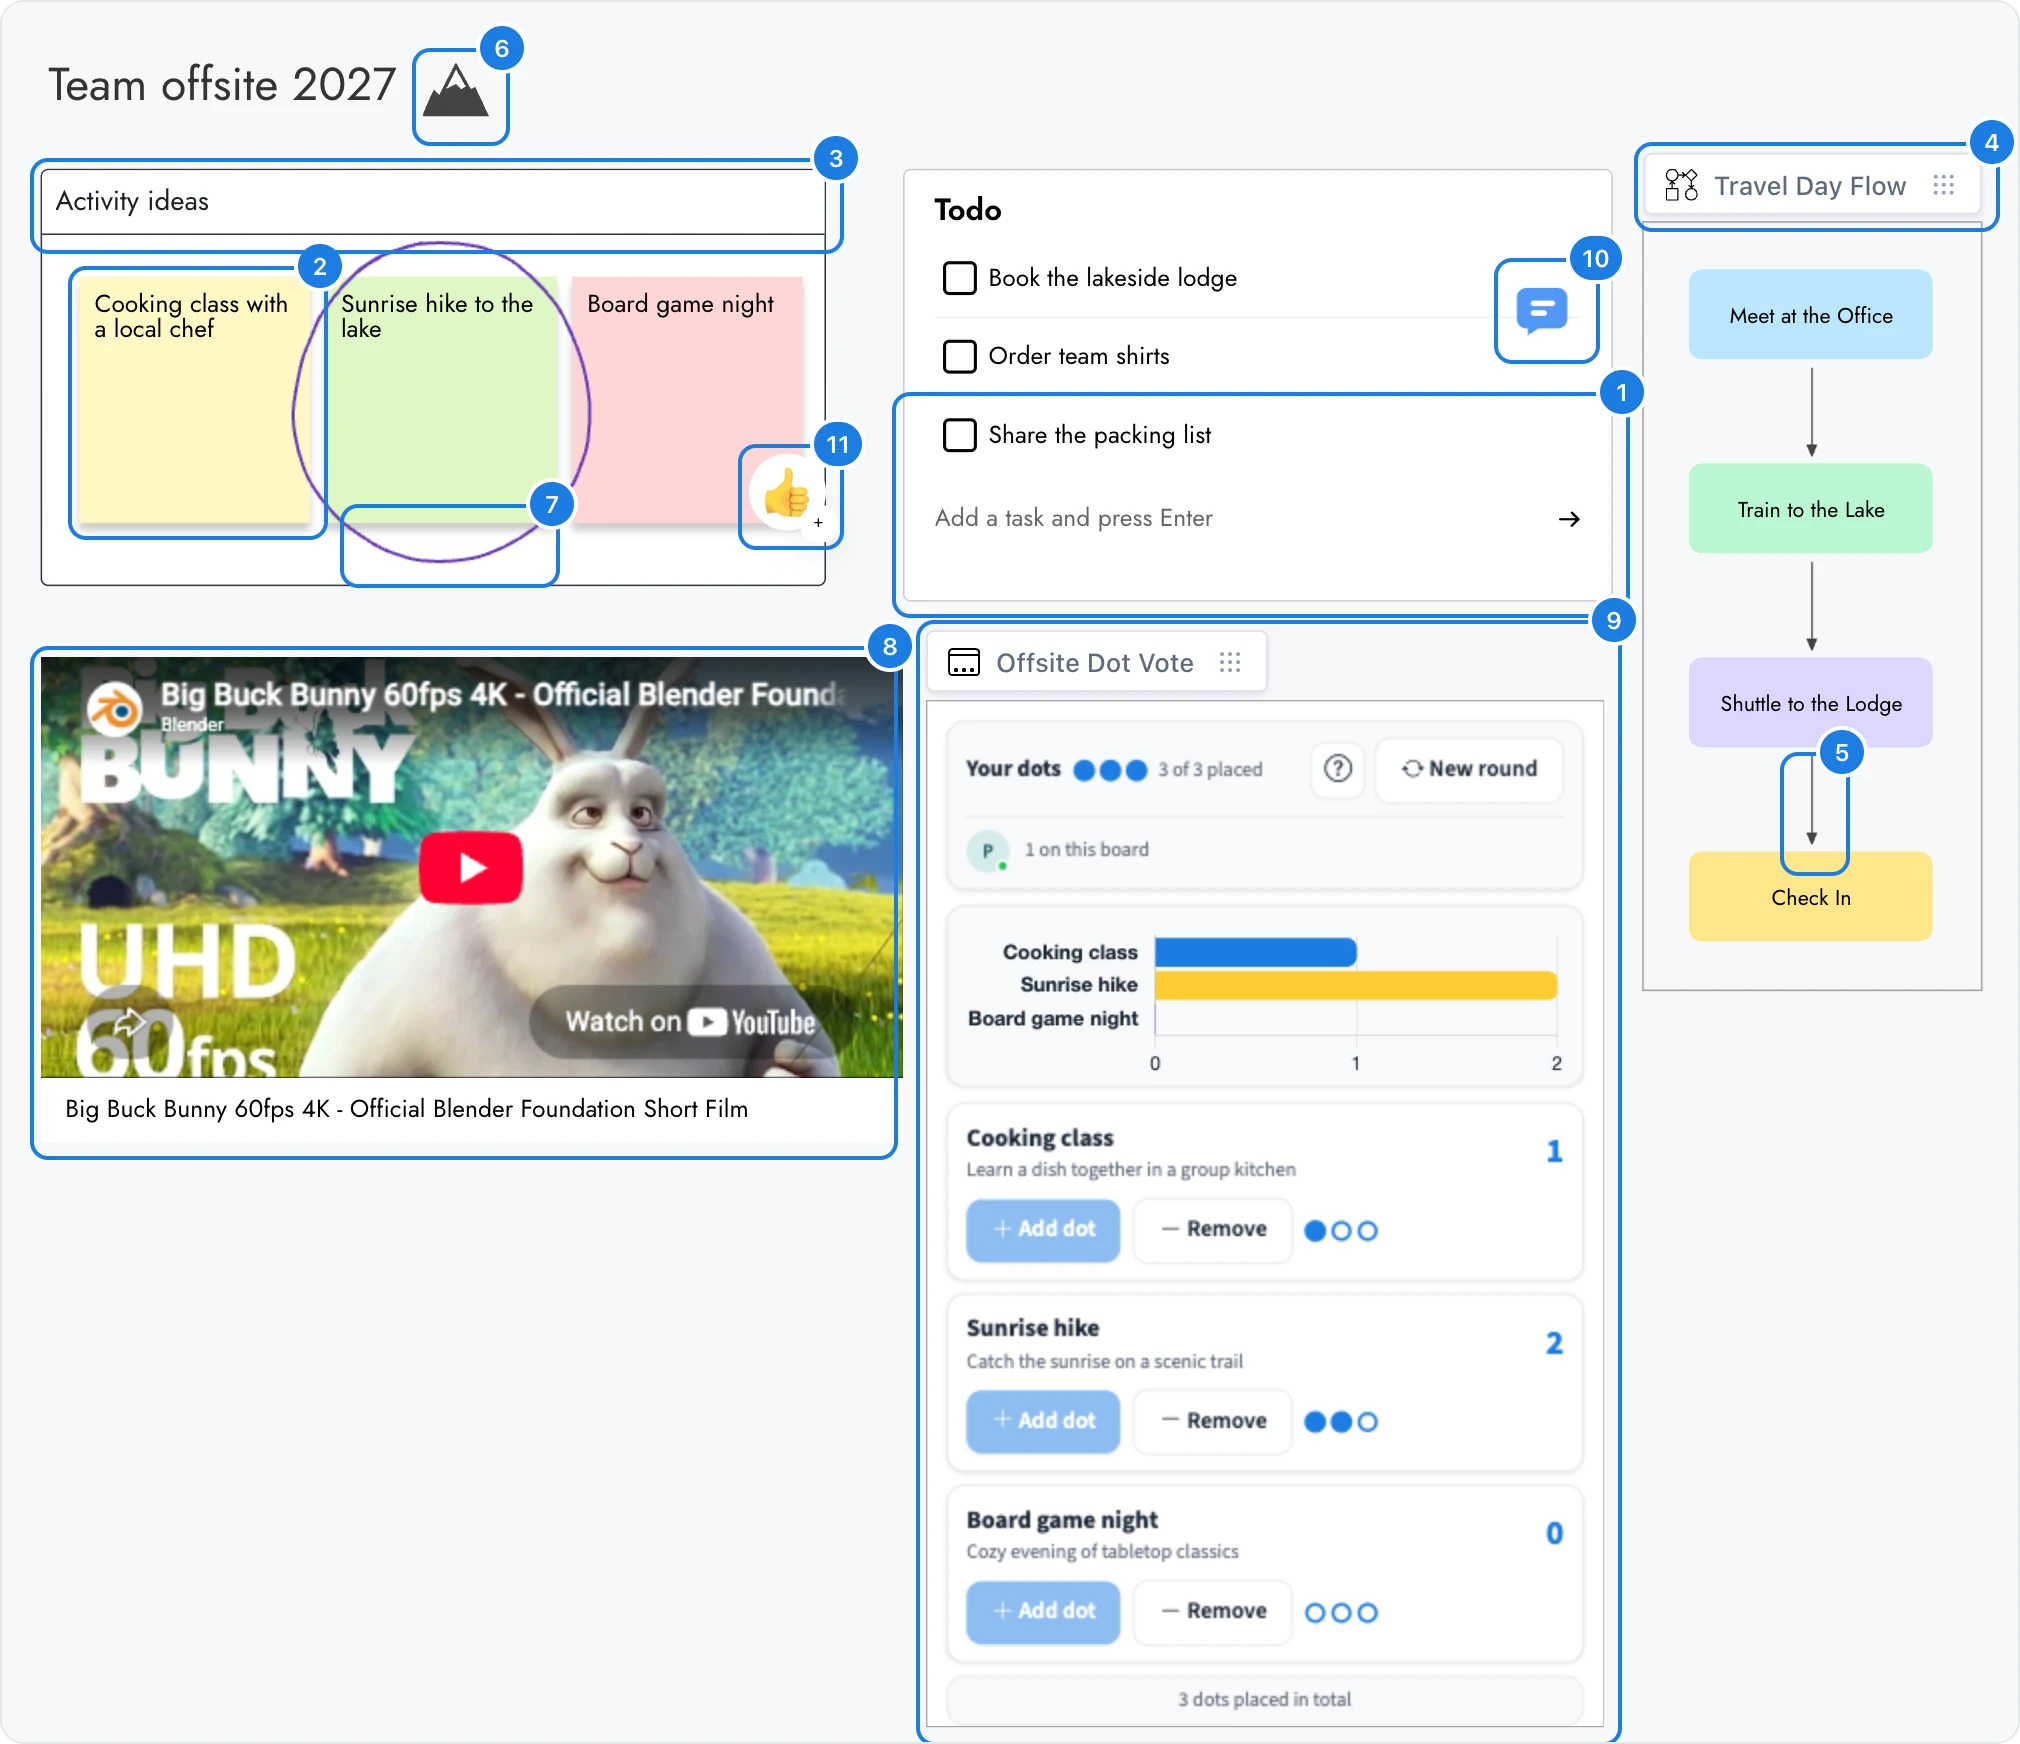Select the 'Train to the Lake' node
The width and height of the screenshot is (2020, 1744).
[1811, 509]
